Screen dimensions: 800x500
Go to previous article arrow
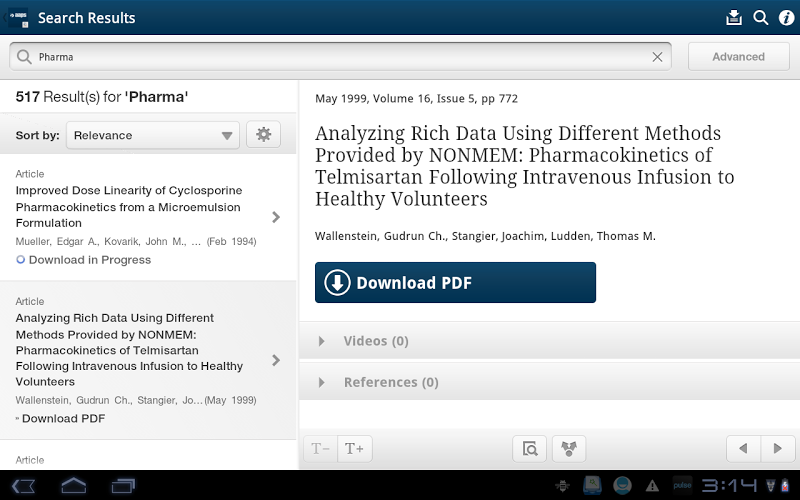pos(743,449)
